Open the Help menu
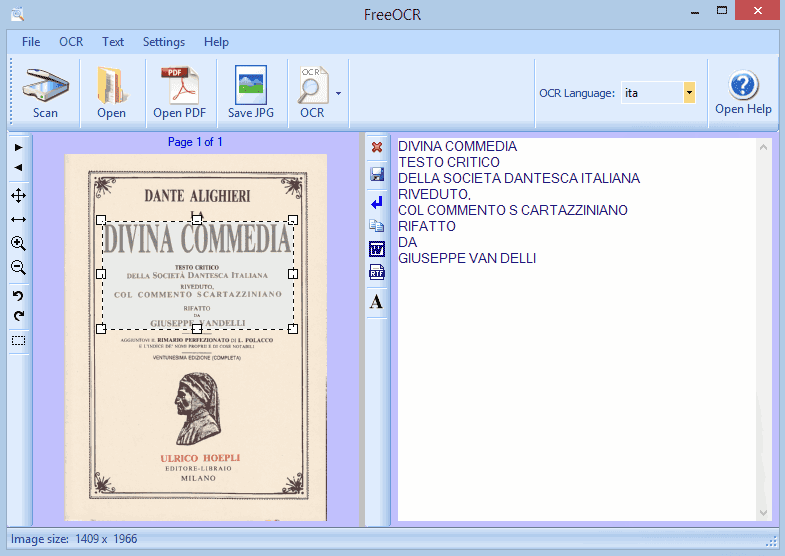The image size is (785, 556). tap(216, 42)
